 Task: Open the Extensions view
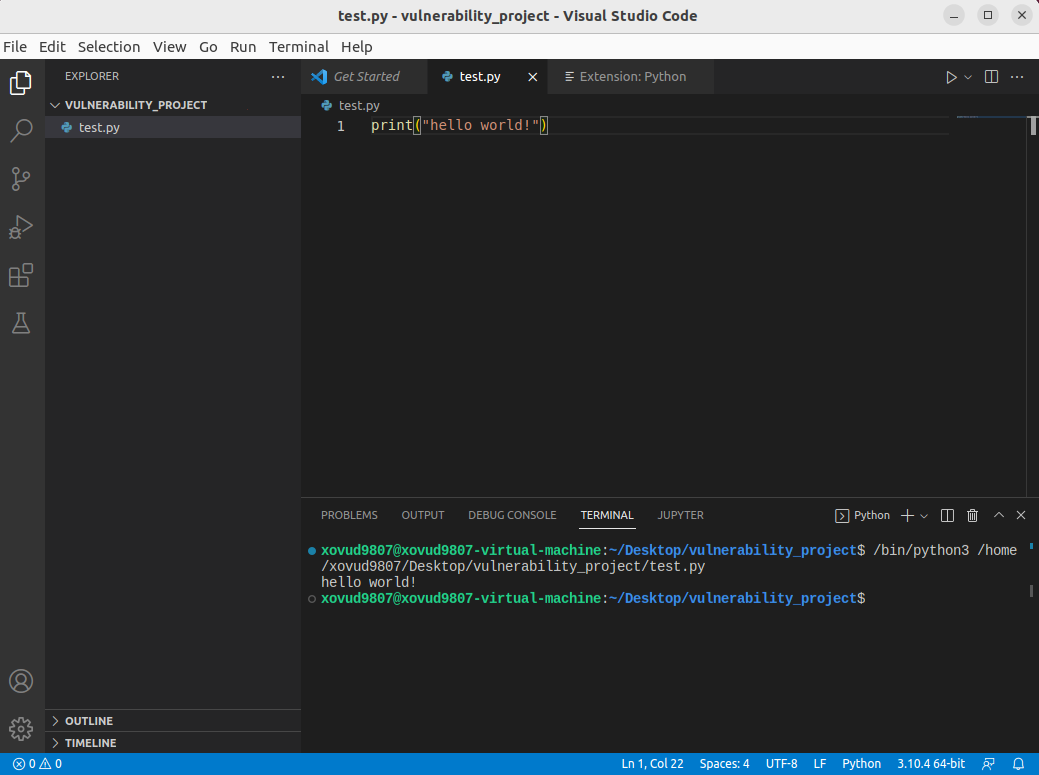click(21, 276)
